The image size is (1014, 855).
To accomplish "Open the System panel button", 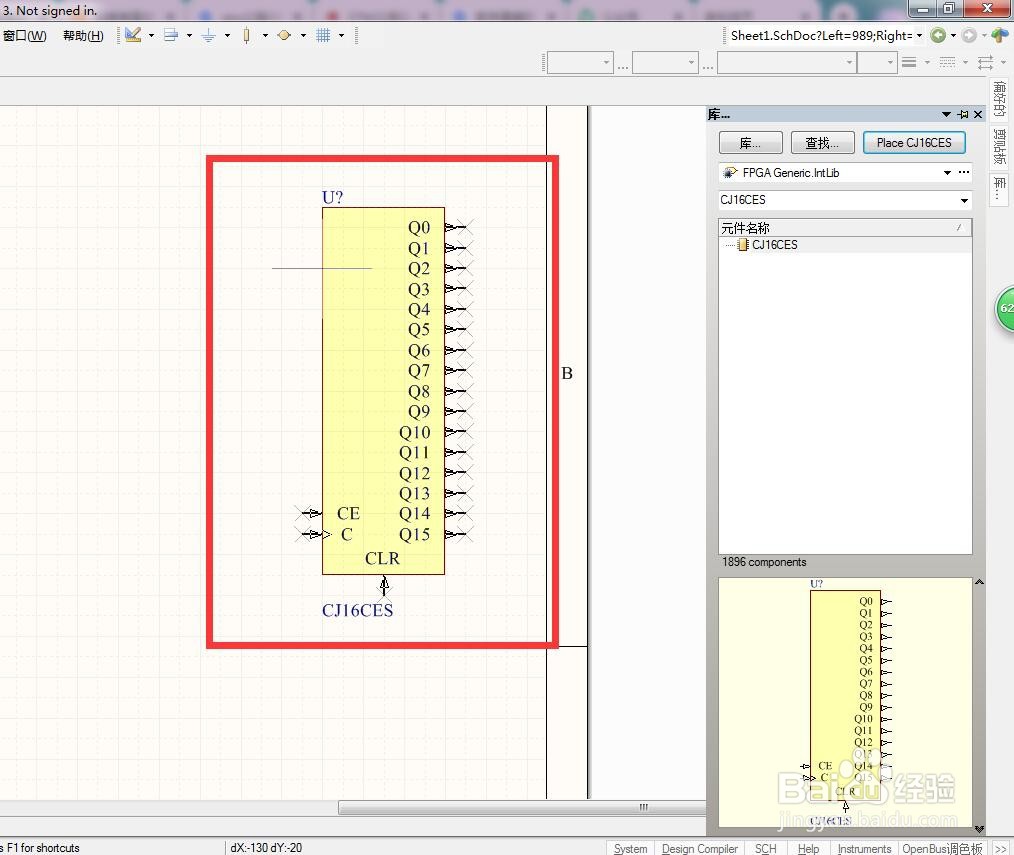I will pos(630,849).
